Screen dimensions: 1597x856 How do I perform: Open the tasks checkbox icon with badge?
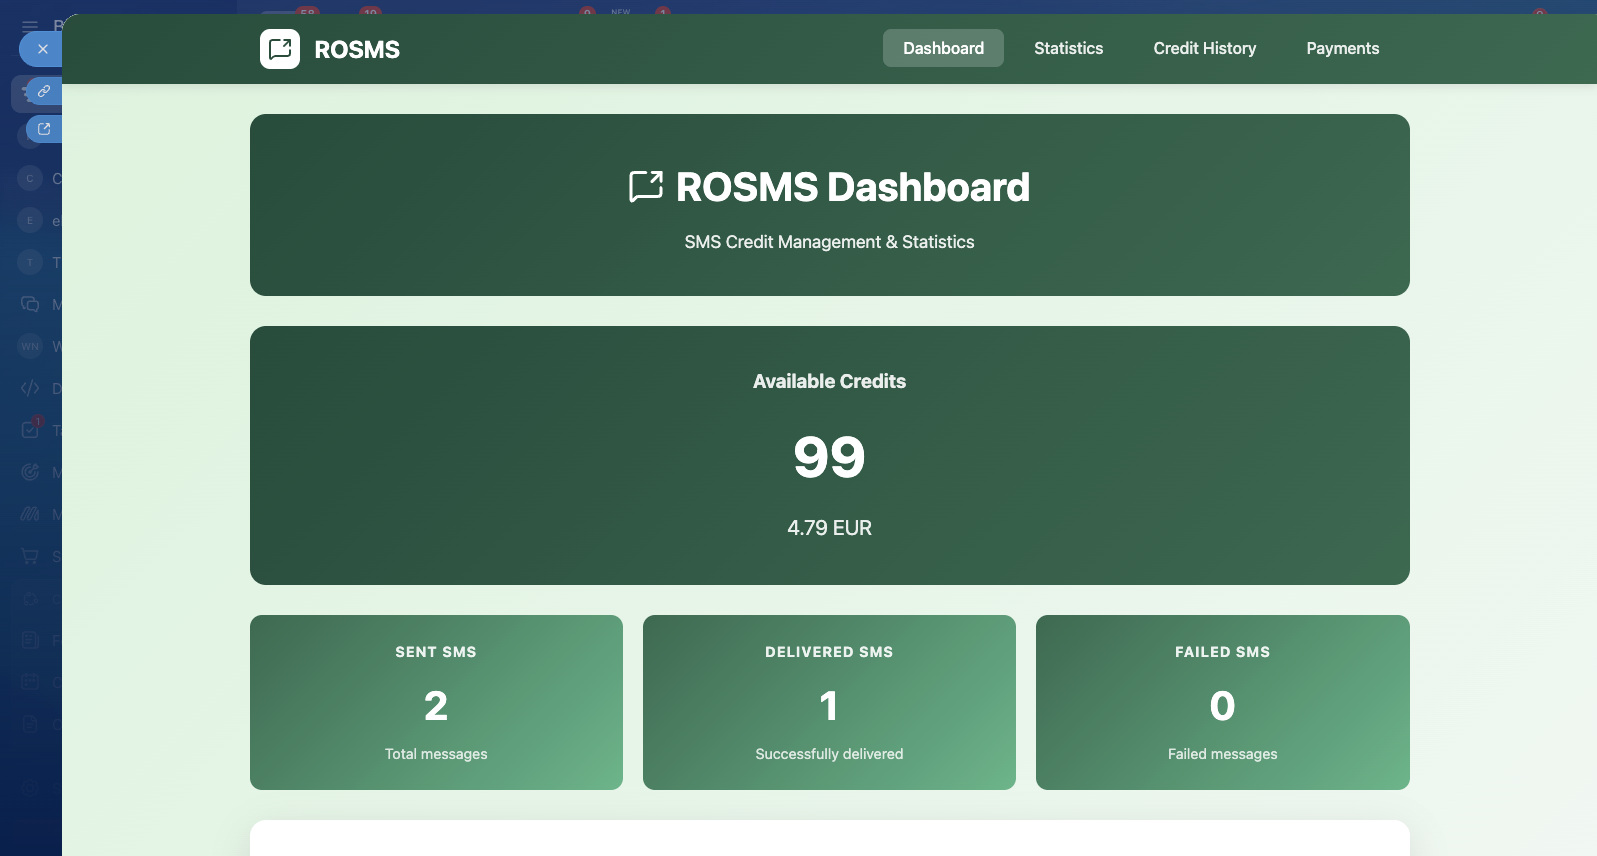[30, 430]
